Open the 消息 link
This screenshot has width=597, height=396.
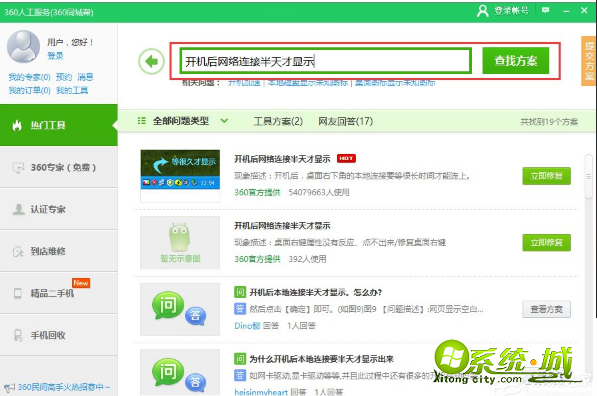coord(85,77)
